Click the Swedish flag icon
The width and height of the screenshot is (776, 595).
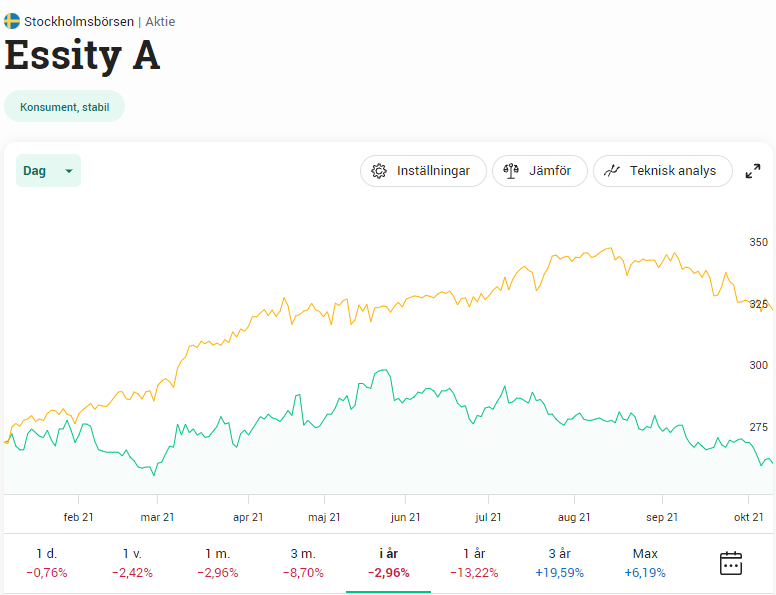pos(12,21)
